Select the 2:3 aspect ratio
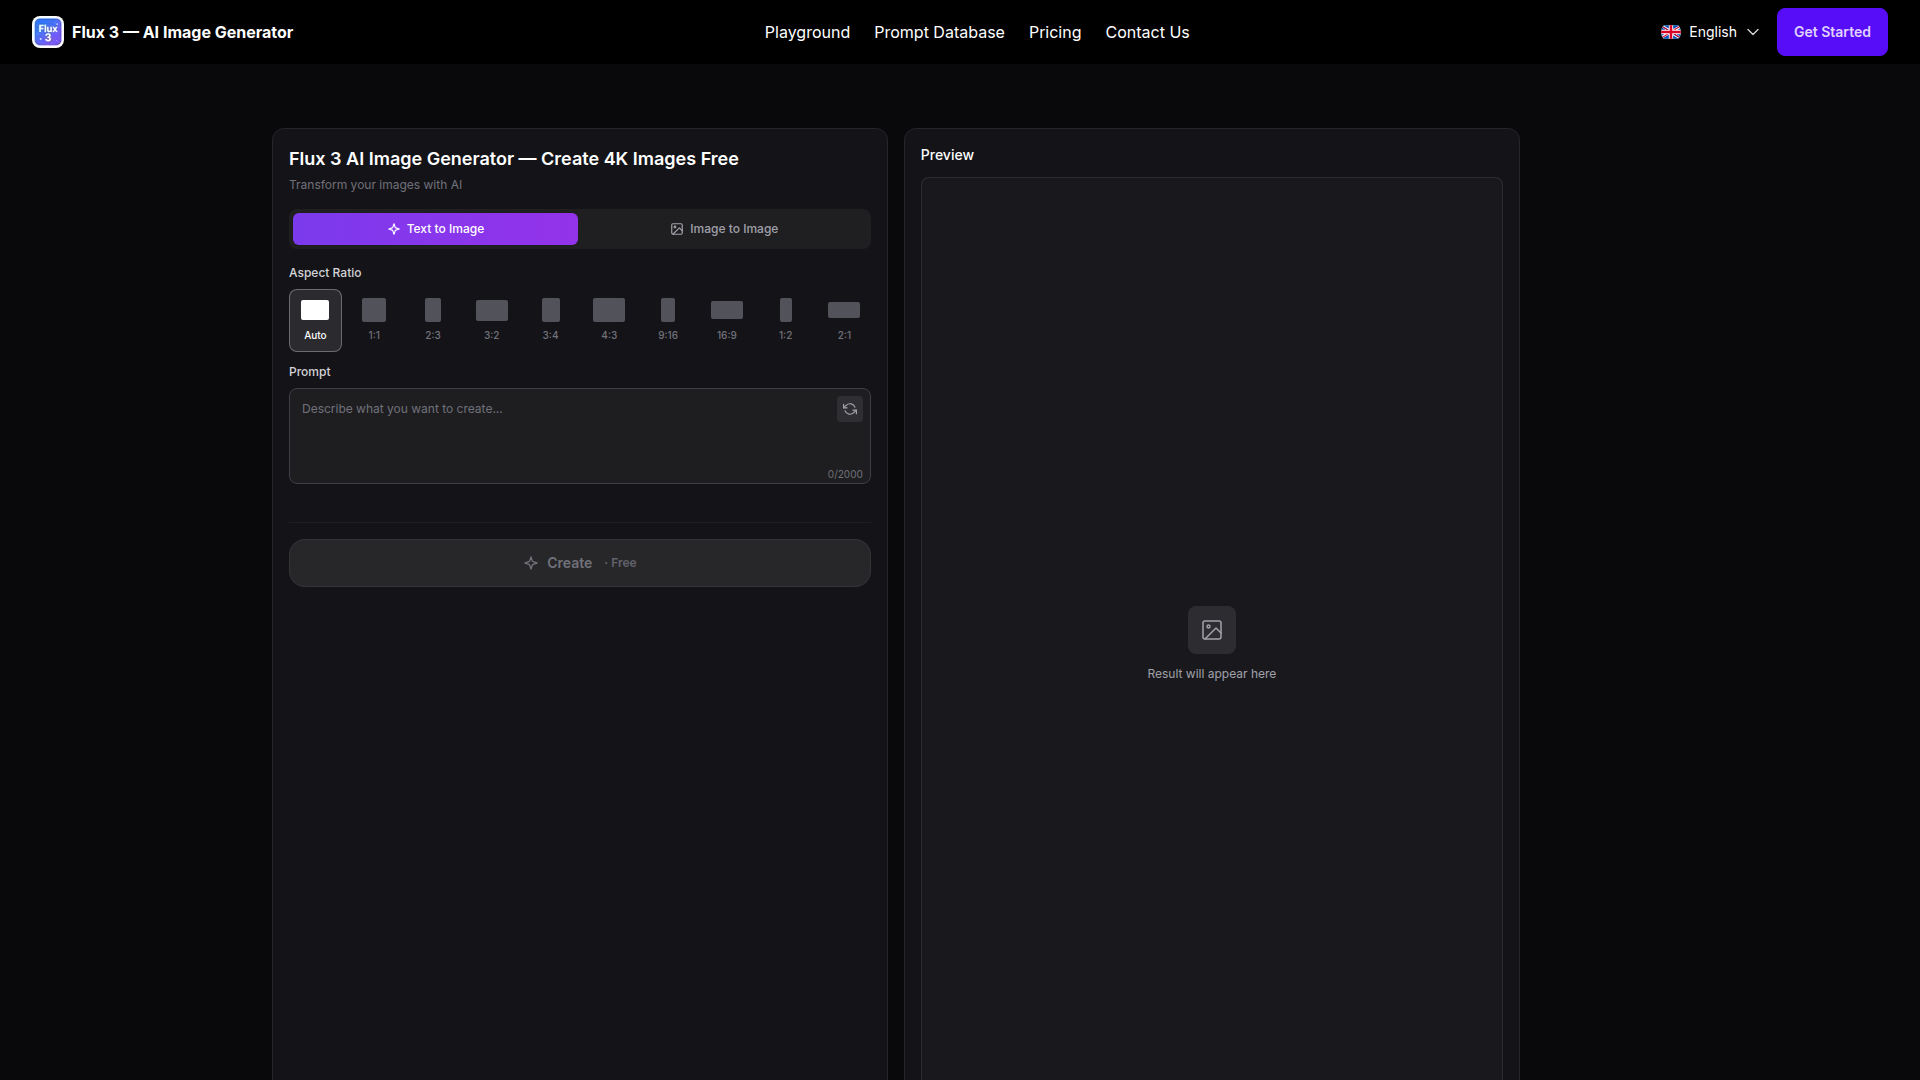This screenshot has height=1080, width=1920. (433, 320)
